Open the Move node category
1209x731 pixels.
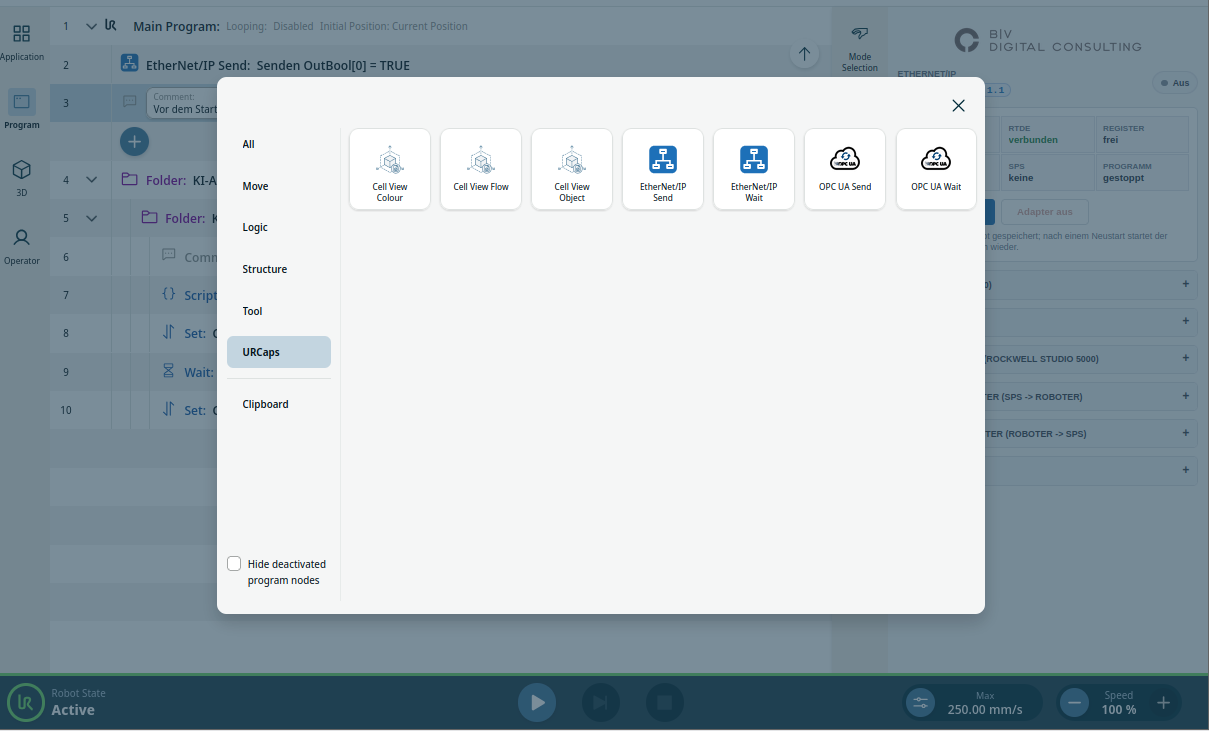click(x=279, y=186)
